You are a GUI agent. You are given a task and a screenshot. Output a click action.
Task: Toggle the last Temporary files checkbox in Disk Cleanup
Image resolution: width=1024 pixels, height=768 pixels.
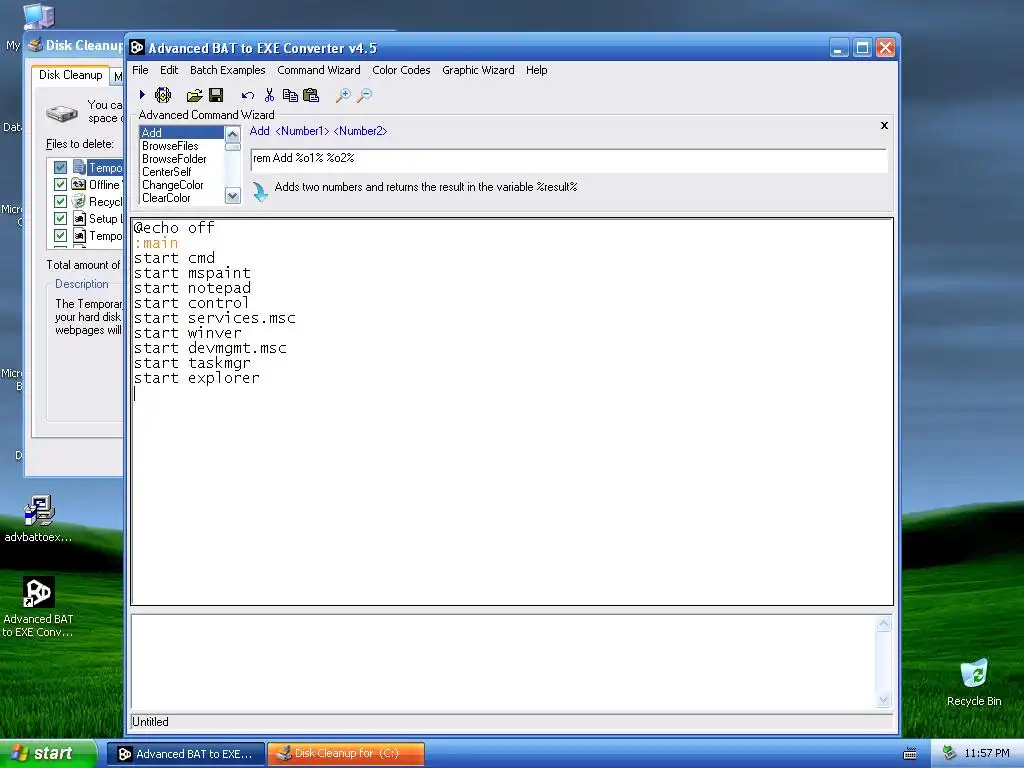coord(60,236)
